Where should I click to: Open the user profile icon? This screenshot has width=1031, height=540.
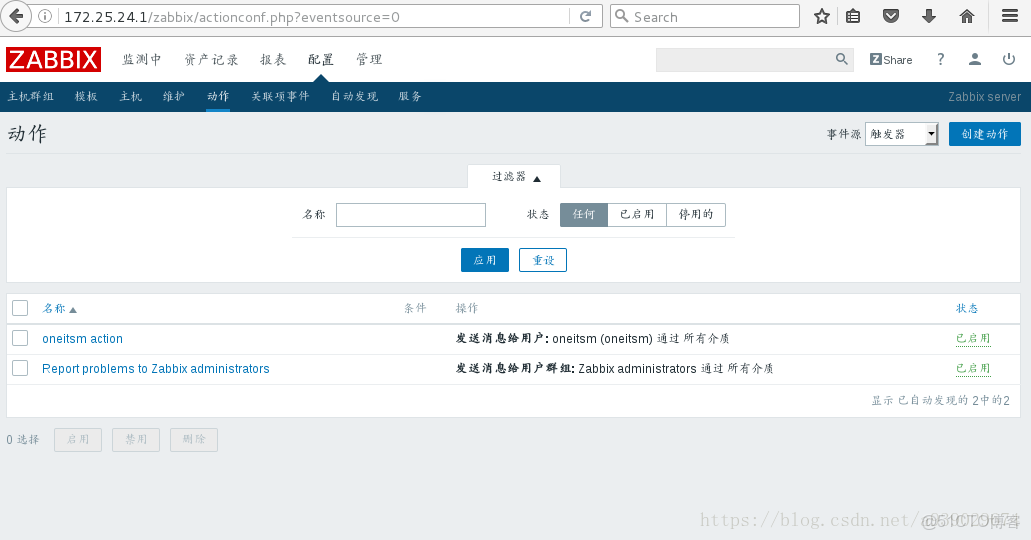coord(974,59)
